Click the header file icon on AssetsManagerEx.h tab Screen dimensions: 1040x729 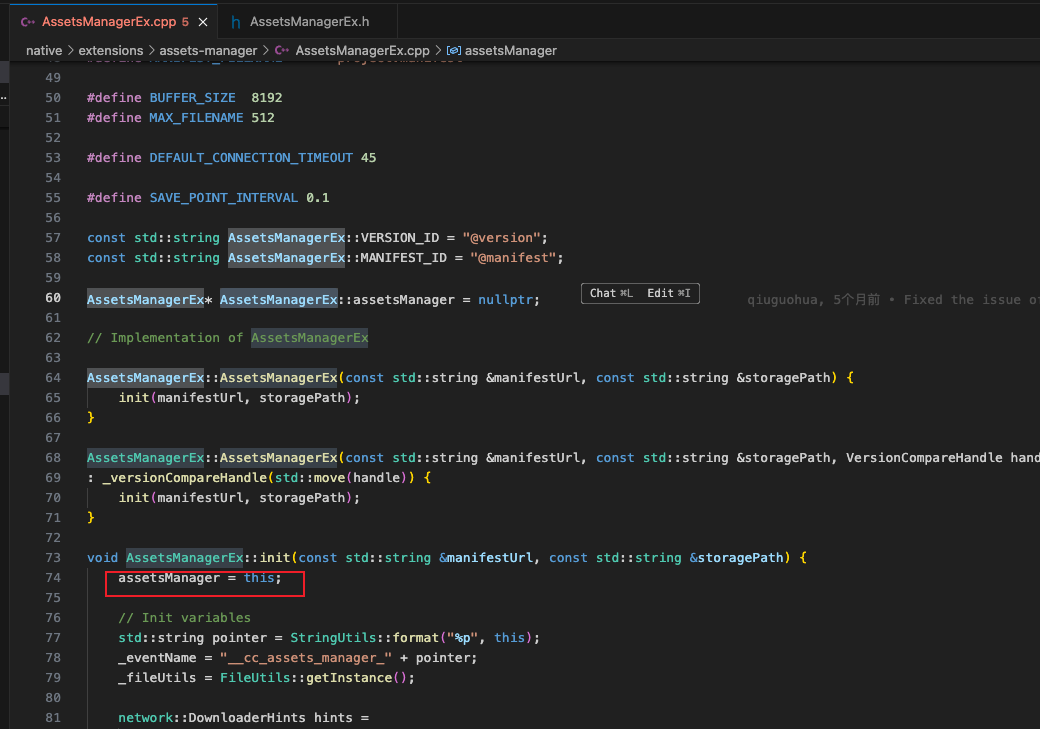[235, 23]
